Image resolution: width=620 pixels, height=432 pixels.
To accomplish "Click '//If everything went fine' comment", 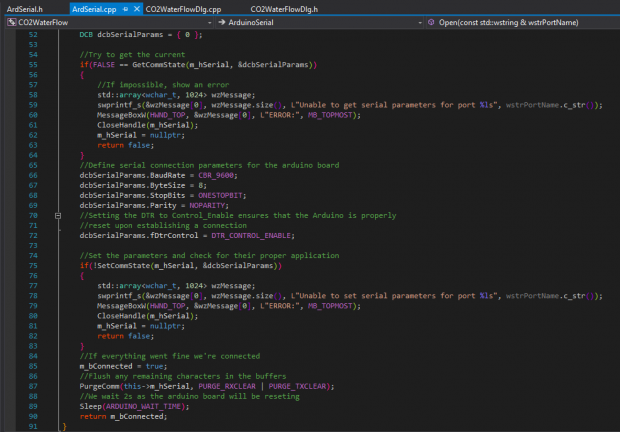I will 170,356.
